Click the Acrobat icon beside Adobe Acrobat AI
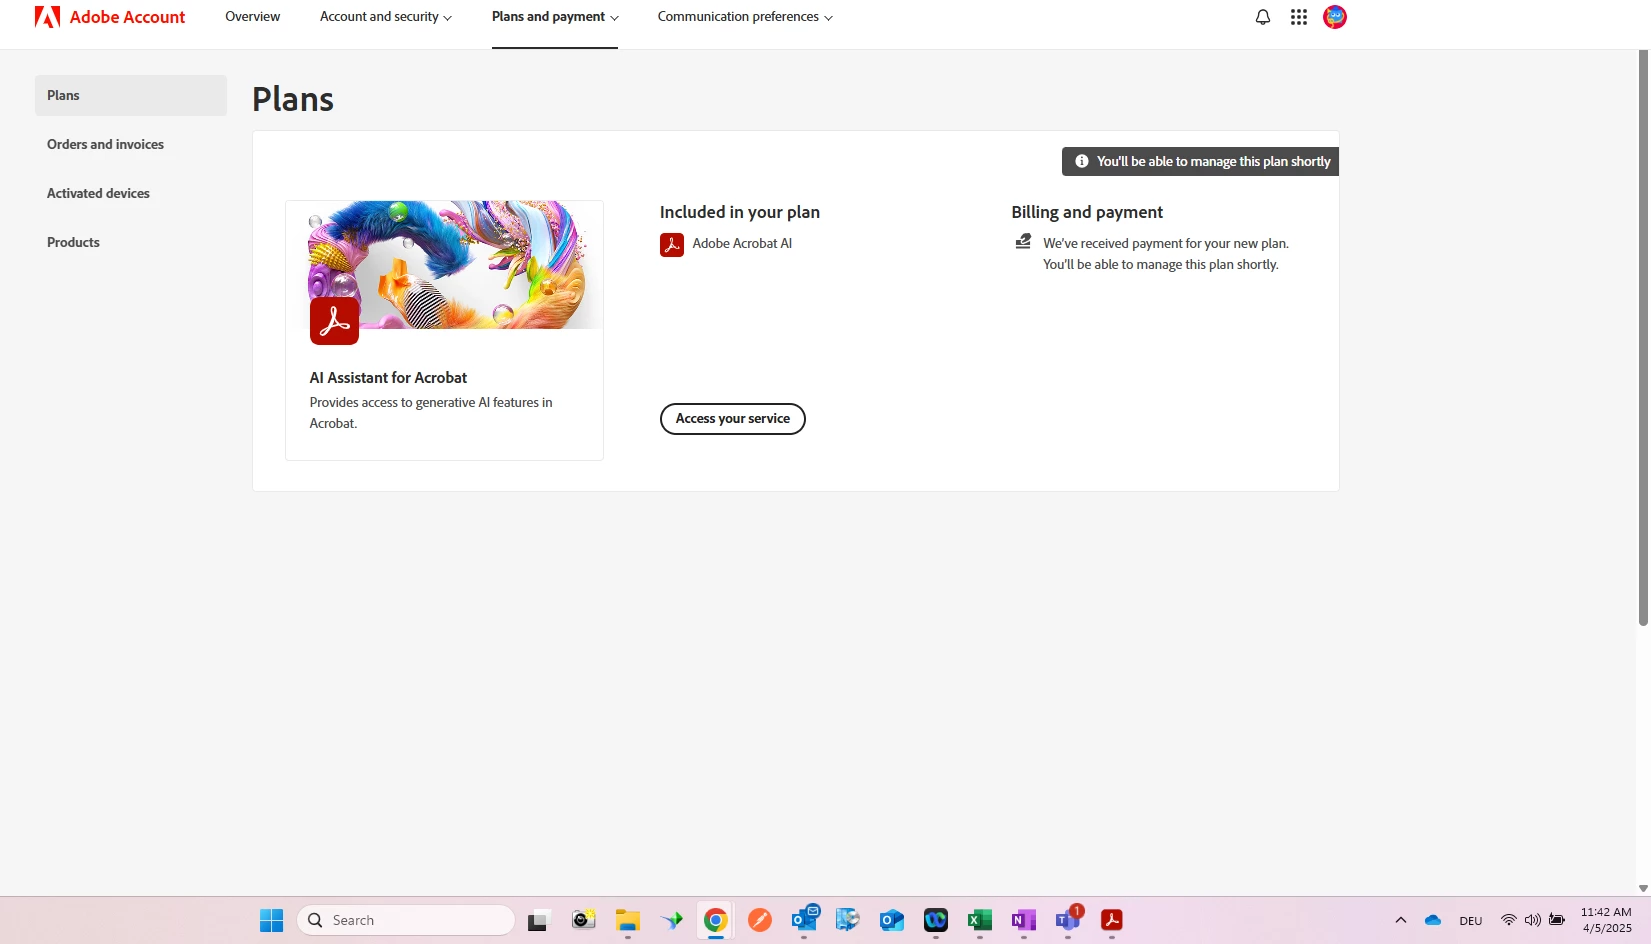This screenshot has height=944, width=1651. [672, 244]
